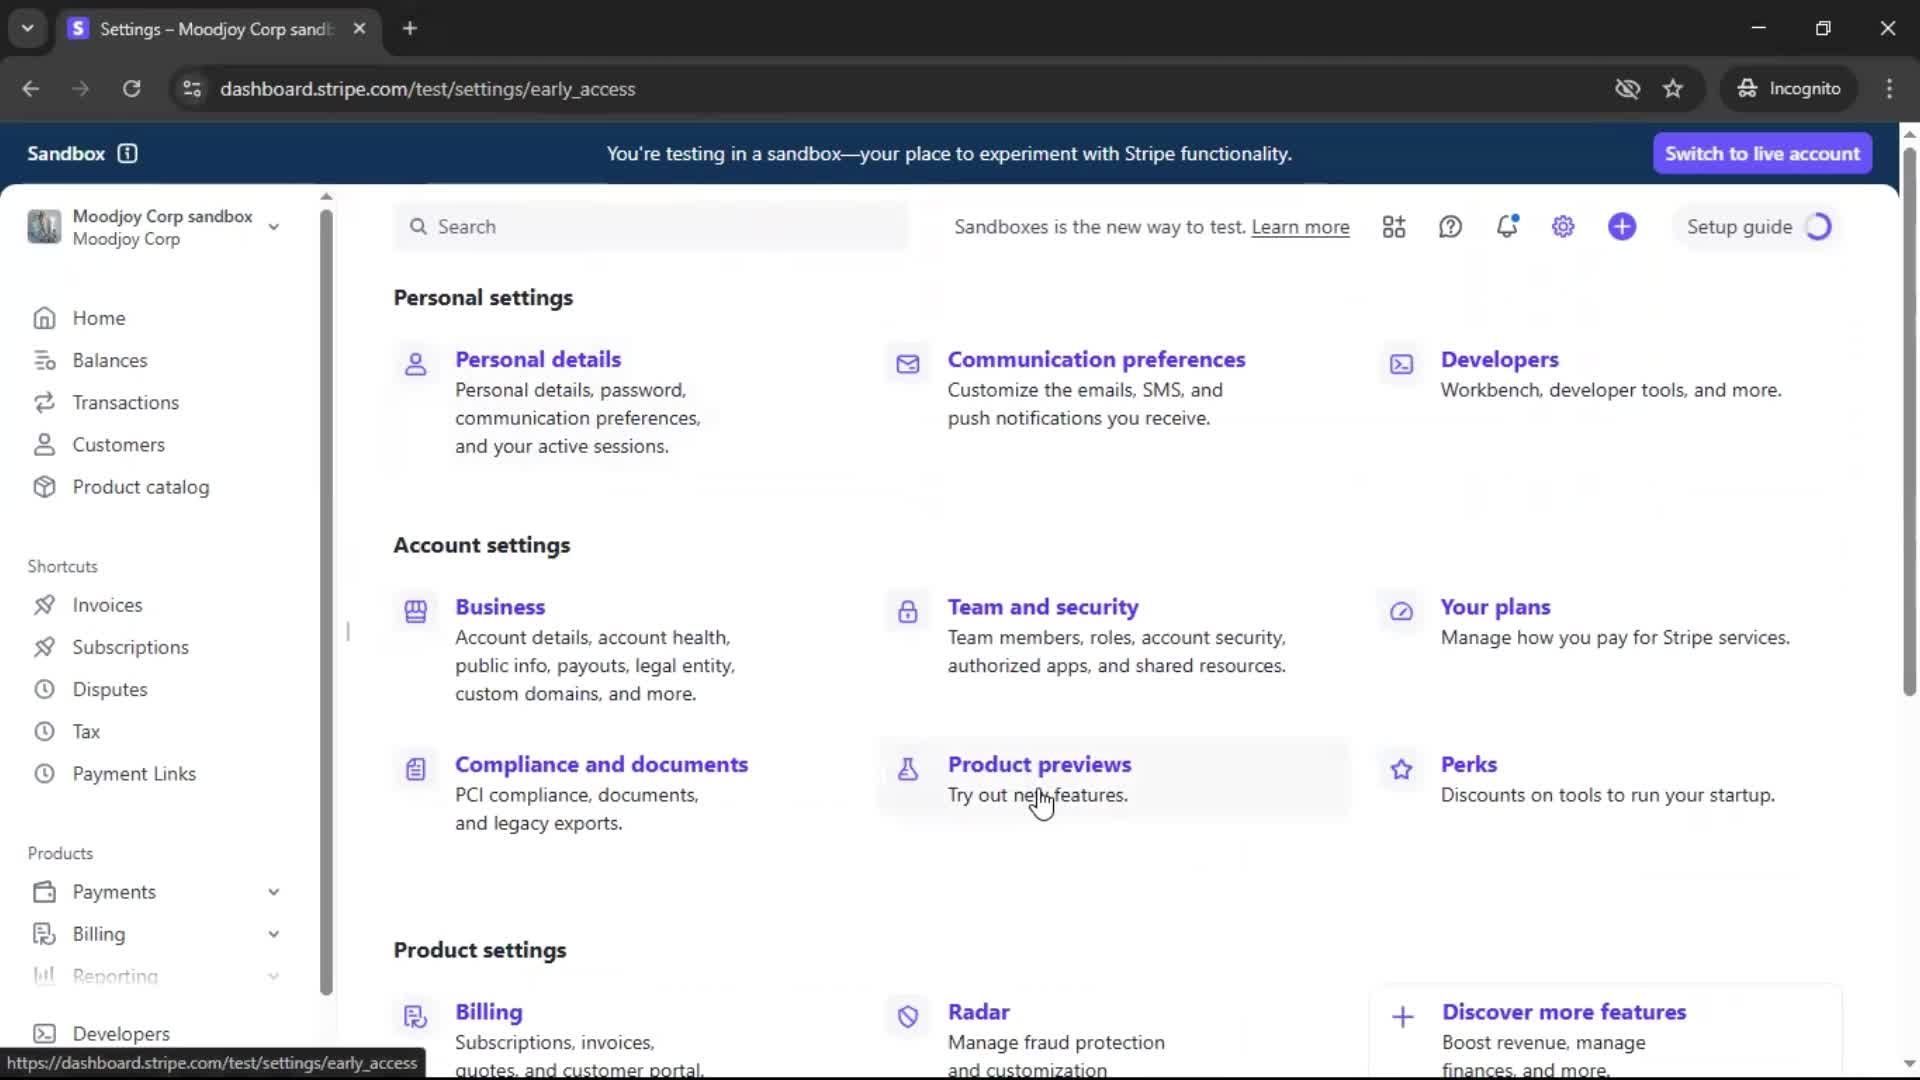Screen dimensions: 1920x1080
Task: Click the notifications bell icon
Action: tap(1507, 227)
